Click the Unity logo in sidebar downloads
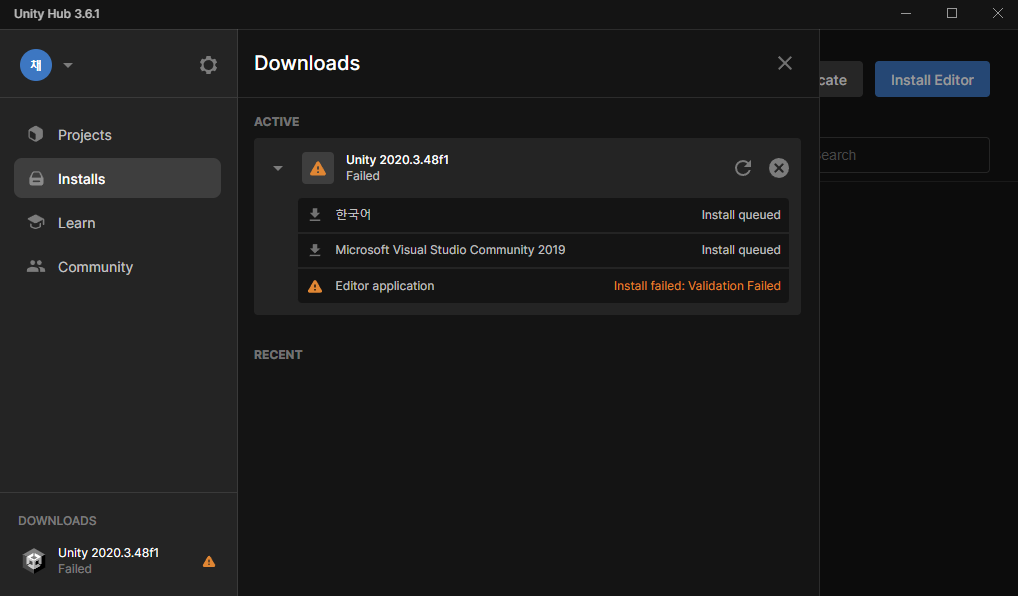Viewport: 1018px width, 596px height. pos(34,560)
